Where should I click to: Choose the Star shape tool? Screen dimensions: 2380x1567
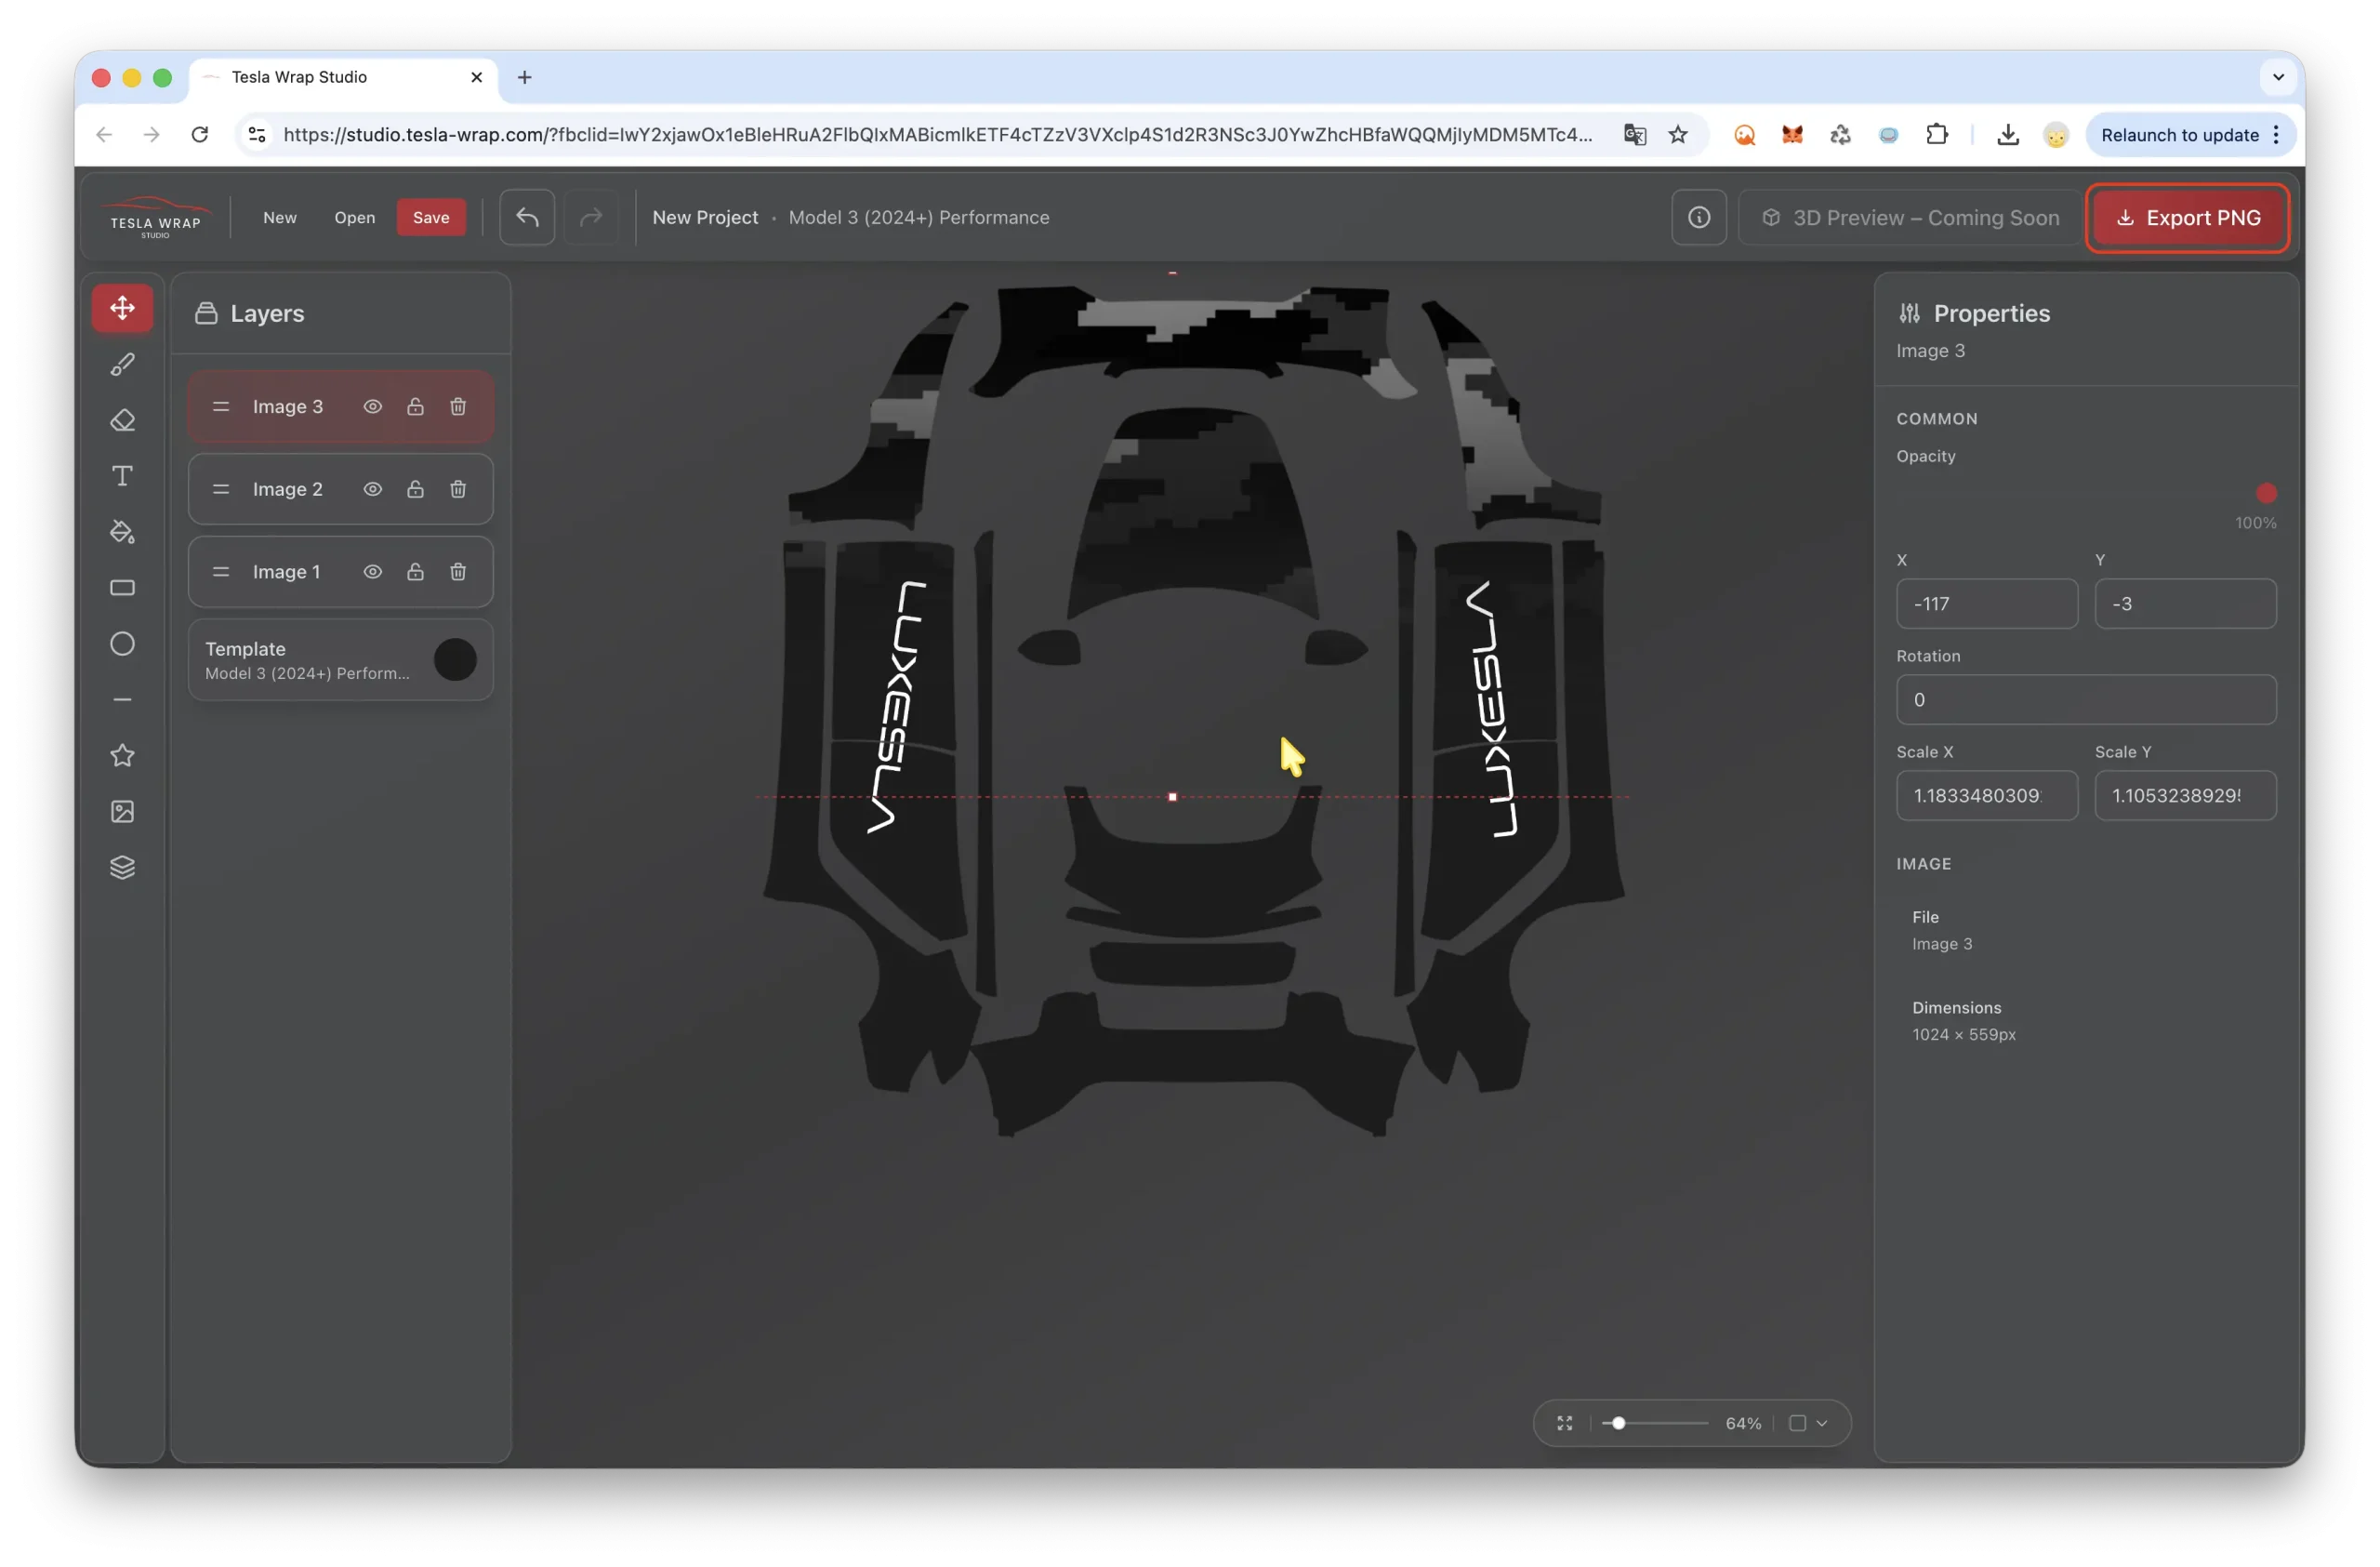(122, 755)
